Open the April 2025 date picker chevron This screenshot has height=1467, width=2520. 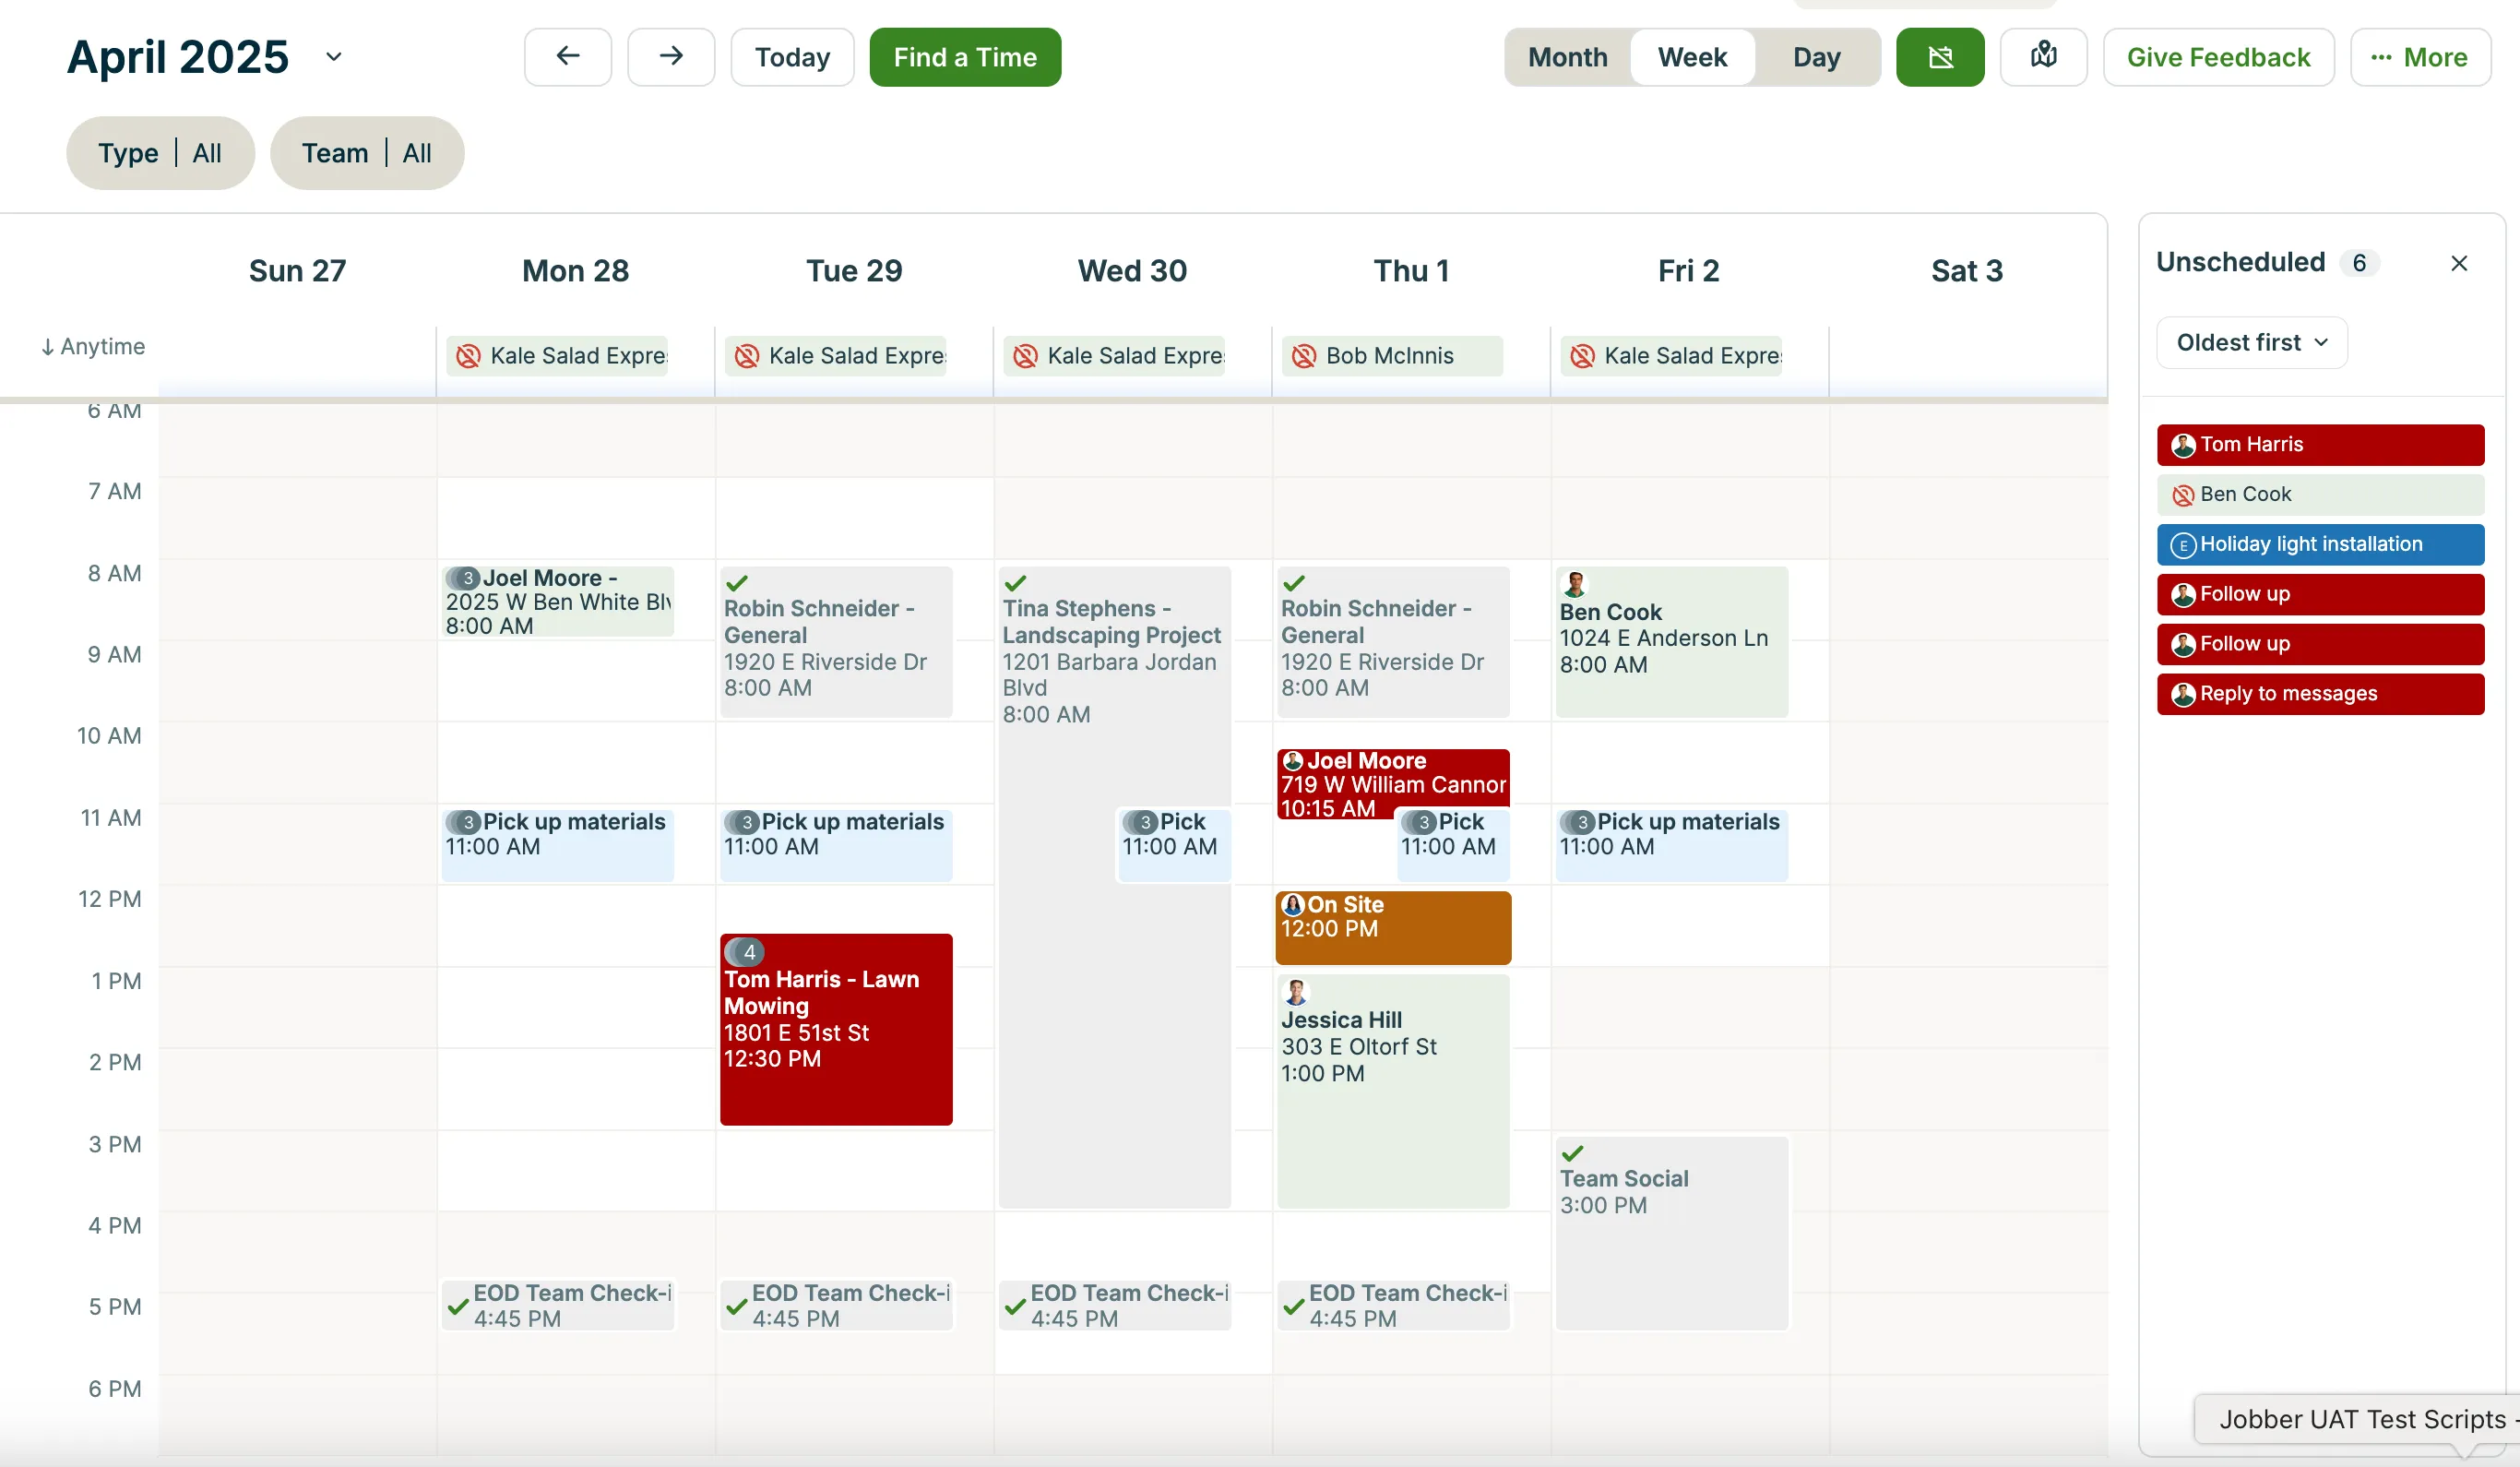[334, 57]
